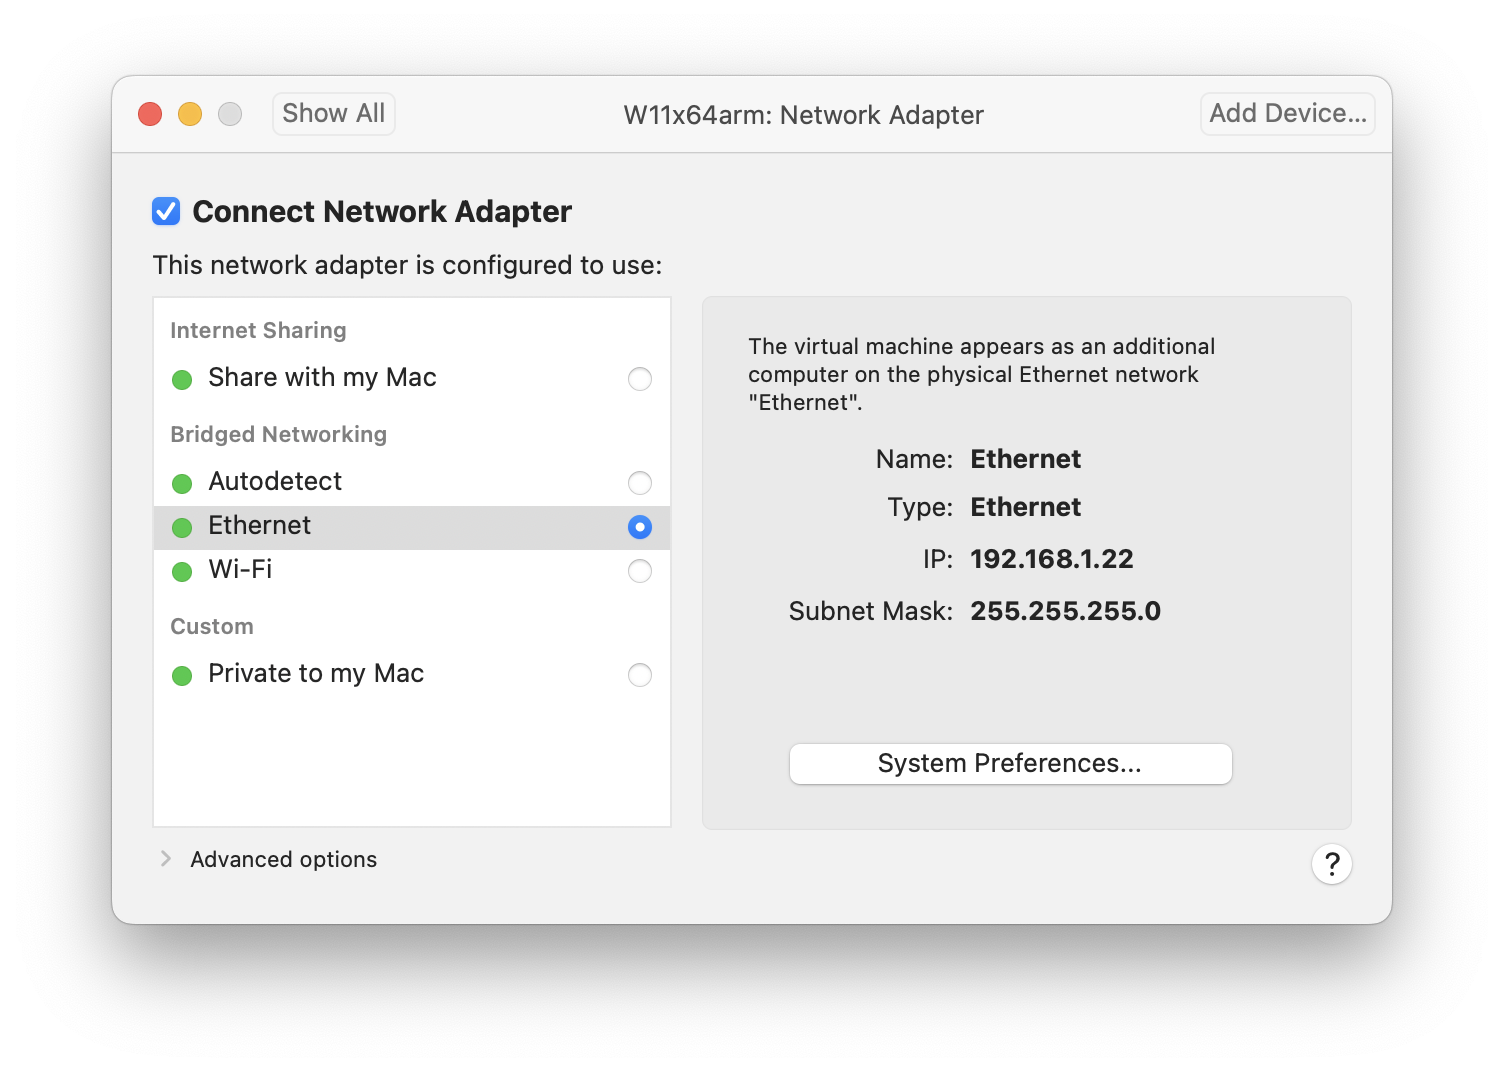The height and width of the screenshot is (1072, 1504).
Task: Click the green indicator for Private to my Mac
Action: point(182,675)
